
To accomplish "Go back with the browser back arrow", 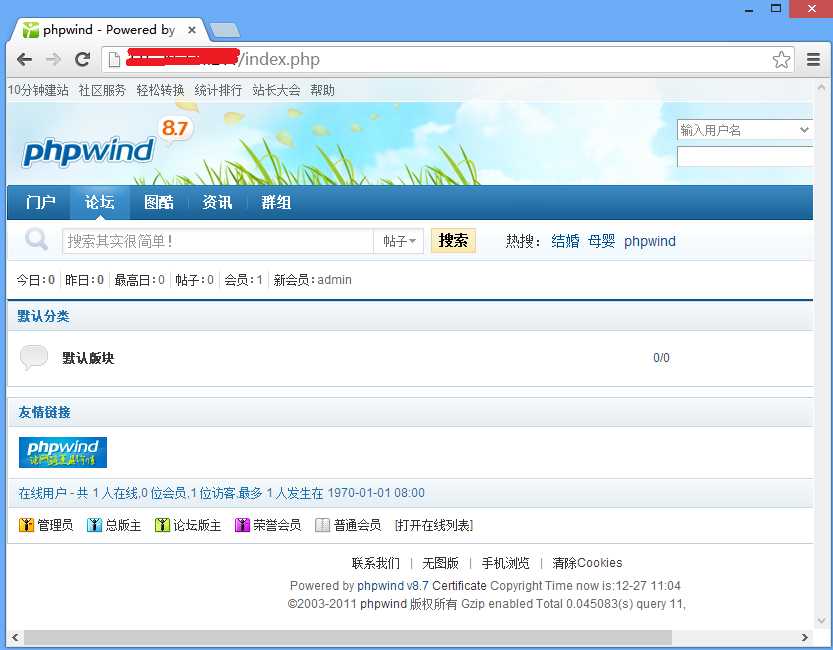I will click(x=24, y=59).
